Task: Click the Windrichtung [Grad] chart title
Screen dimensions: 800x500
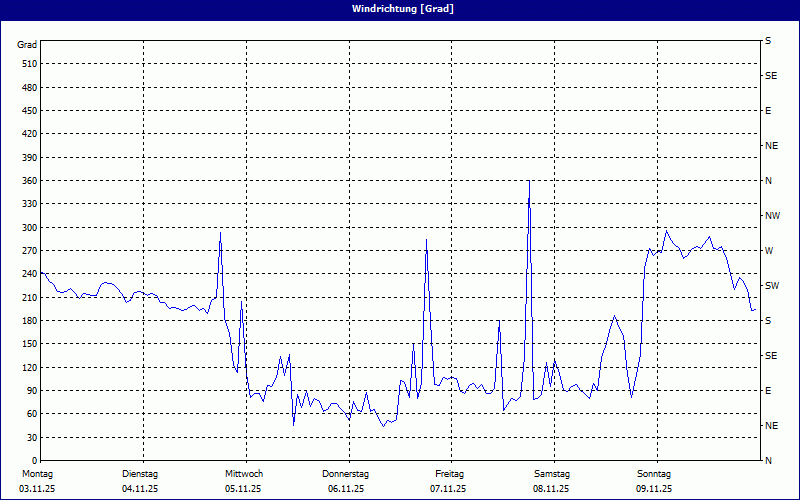Action: coord(399,9)
